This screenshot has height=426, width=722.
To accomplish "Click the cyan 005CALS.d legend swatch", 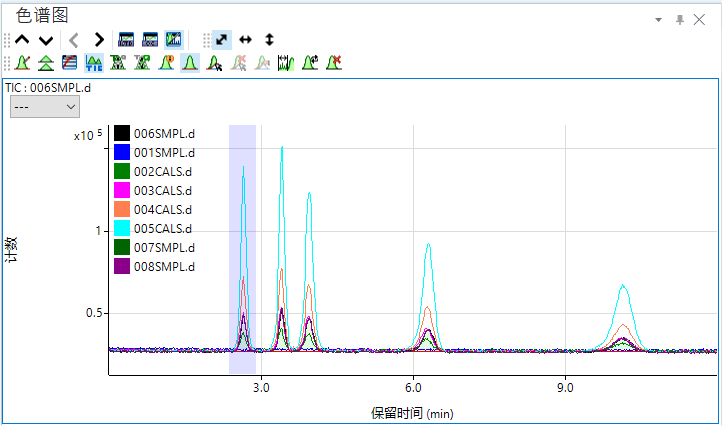I will click(x=122, y=228).
